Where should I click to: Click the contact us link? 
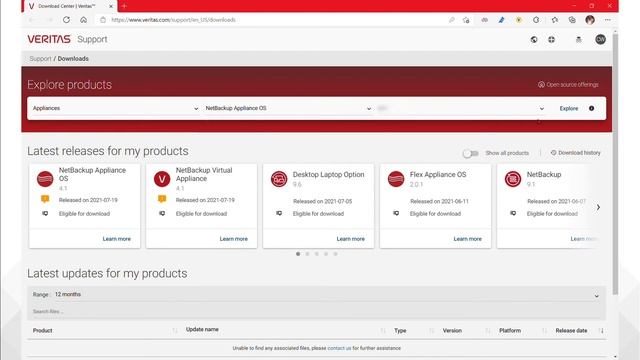pos(339,348)
